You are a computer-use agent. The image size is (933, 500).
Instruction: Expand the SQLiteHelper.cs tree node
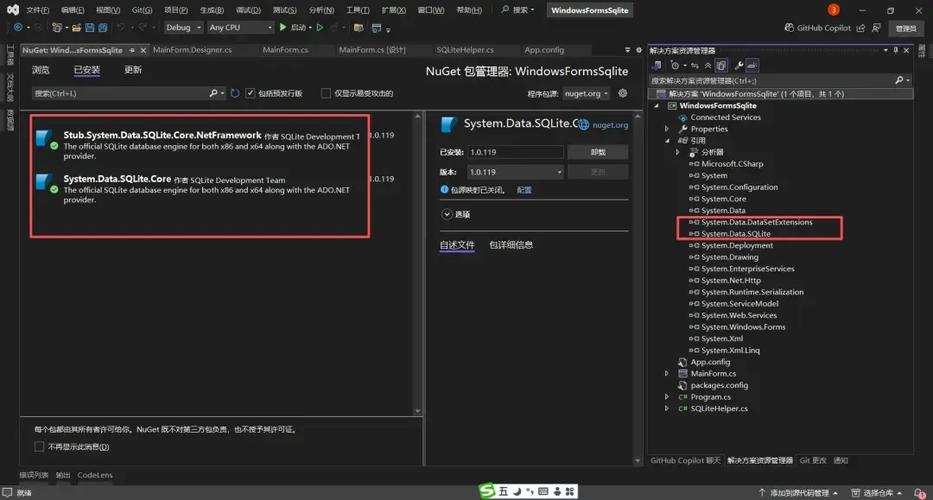[x=667, y=408]
